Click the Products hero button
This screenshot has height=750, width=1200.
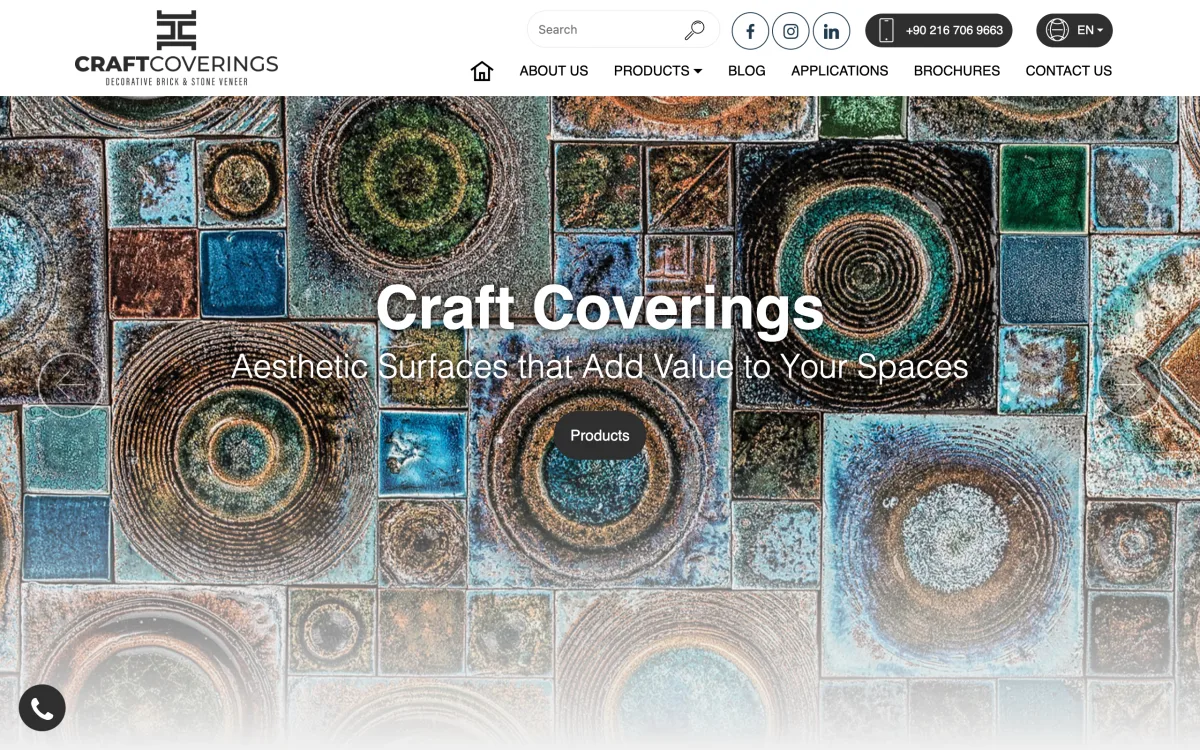600,436
